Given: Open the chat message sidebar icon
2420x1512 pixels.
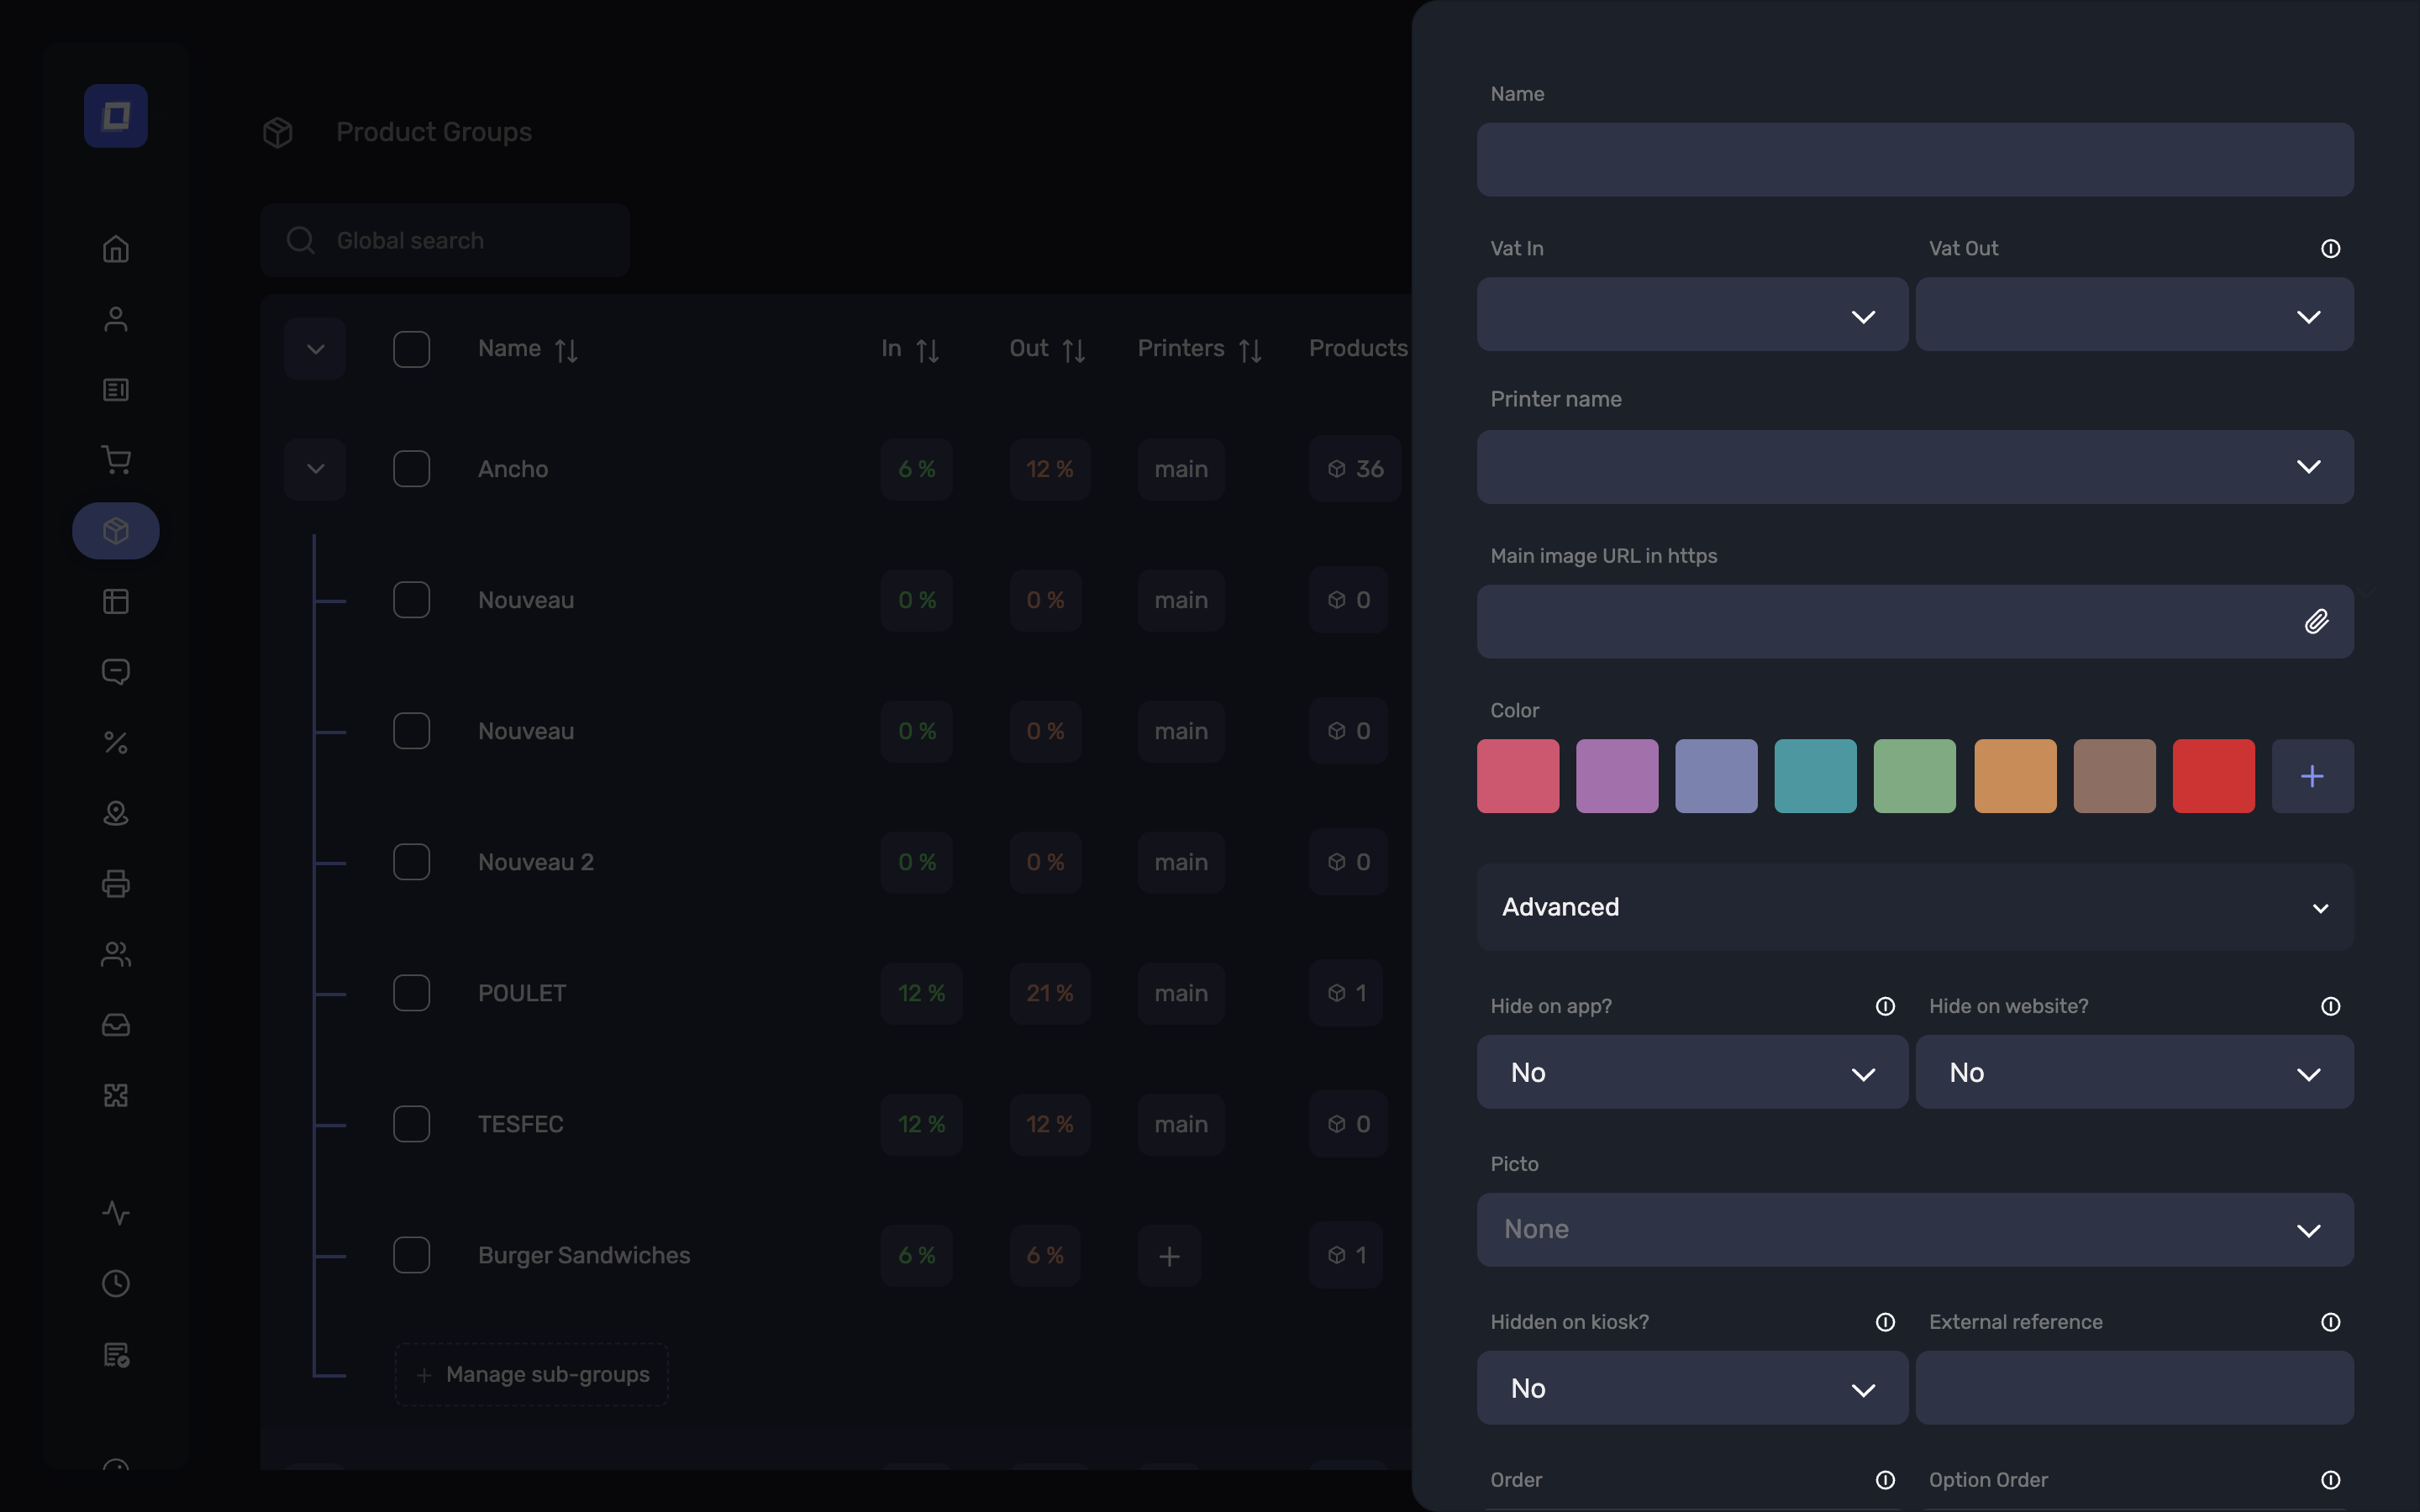Looking at the screenshot, I should (x=116, y=672).
